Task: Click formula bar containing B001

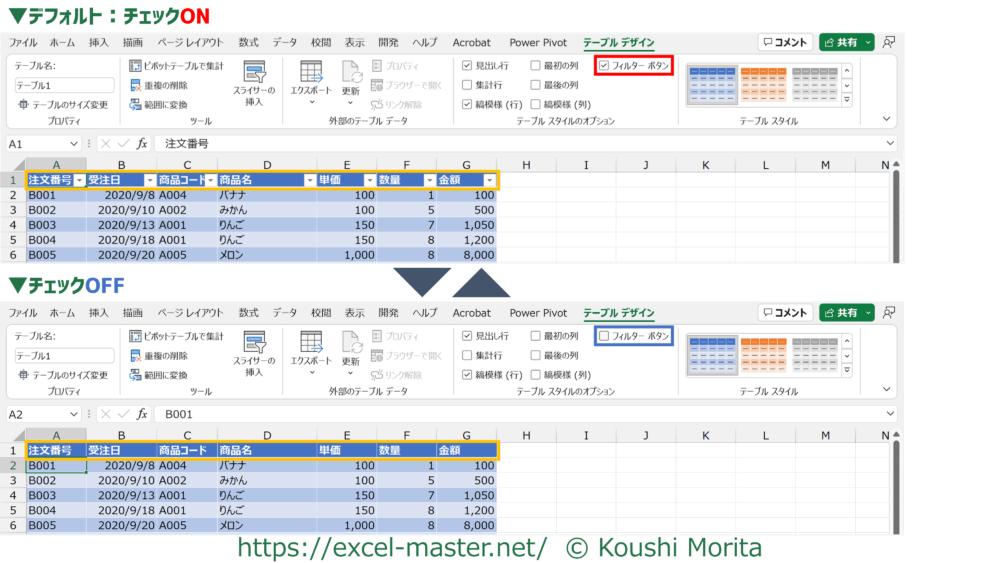Action: tap(500, 413)
